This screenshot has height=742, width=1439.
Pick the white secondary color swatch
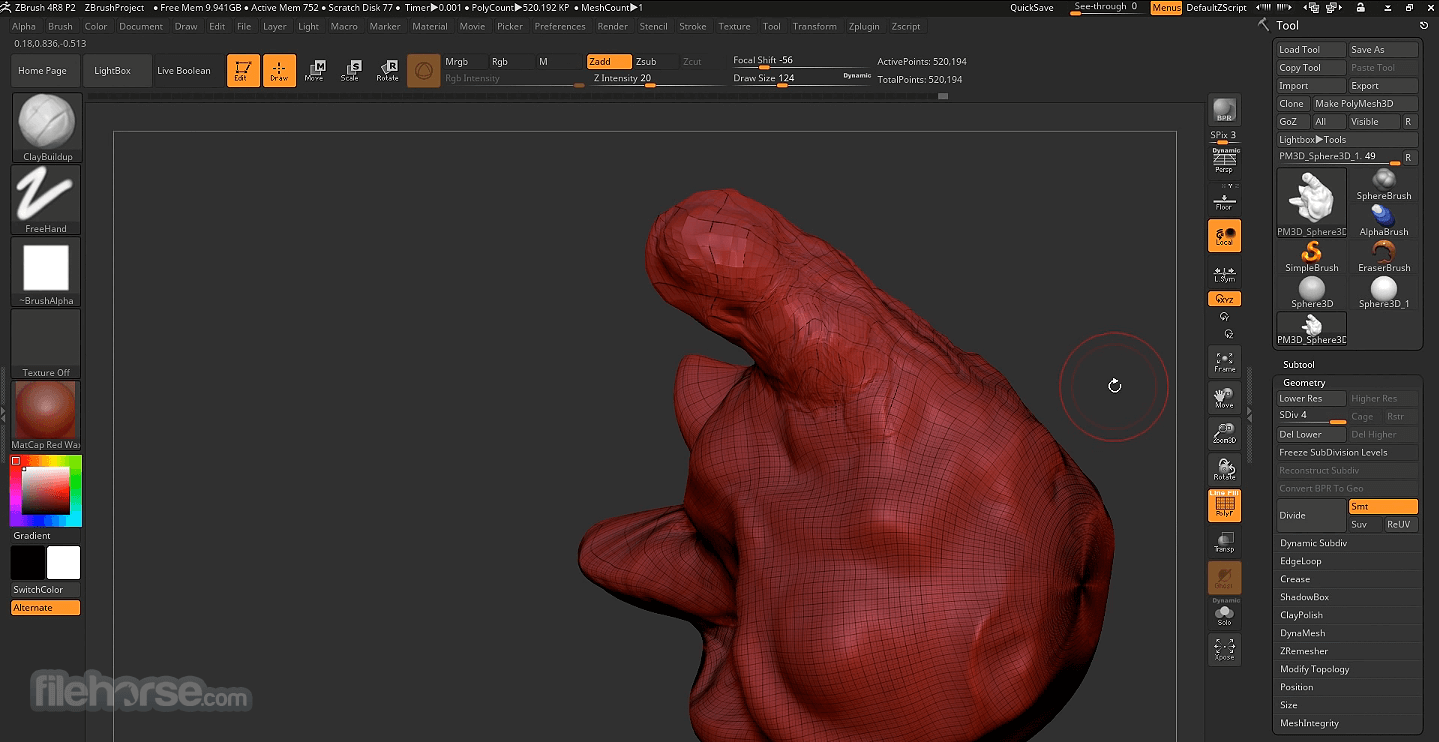[63, 563]
